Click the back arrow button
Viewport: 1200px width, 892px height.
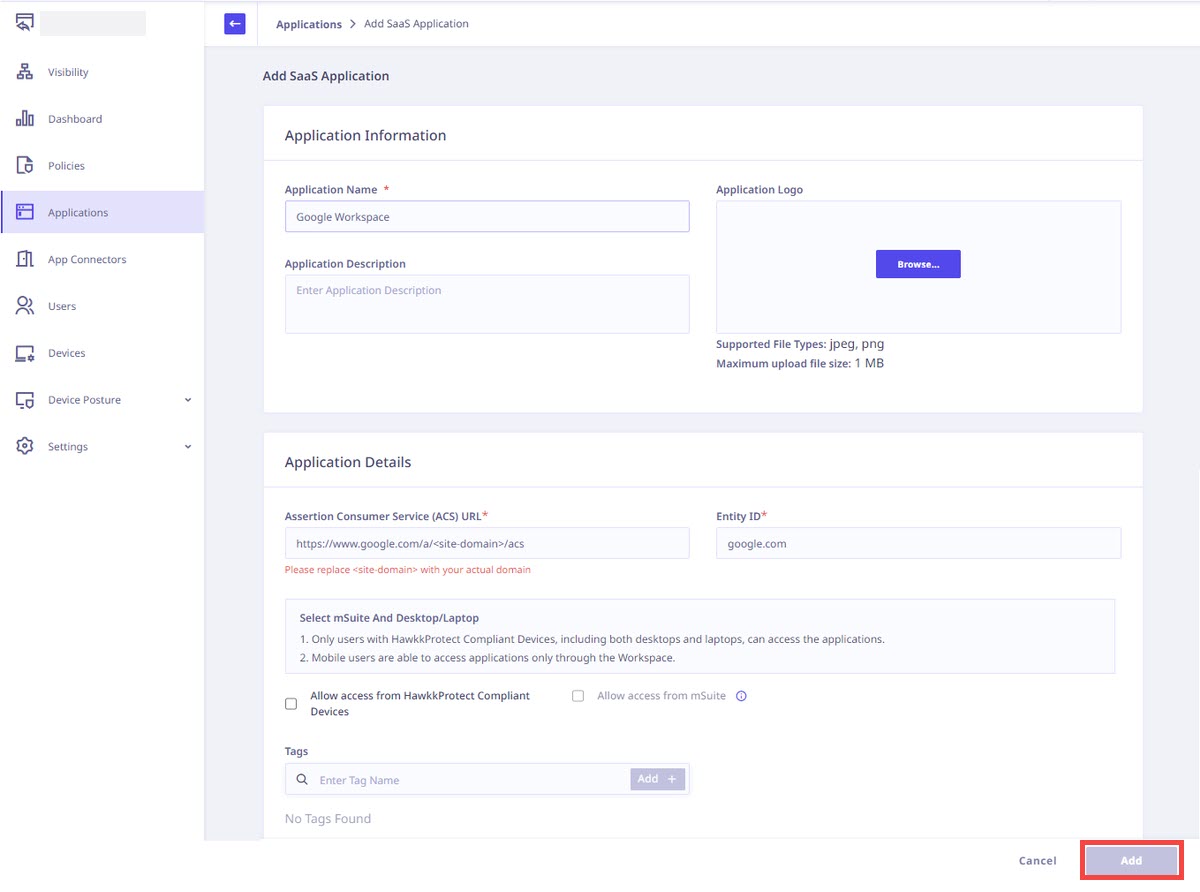point(235,24)
